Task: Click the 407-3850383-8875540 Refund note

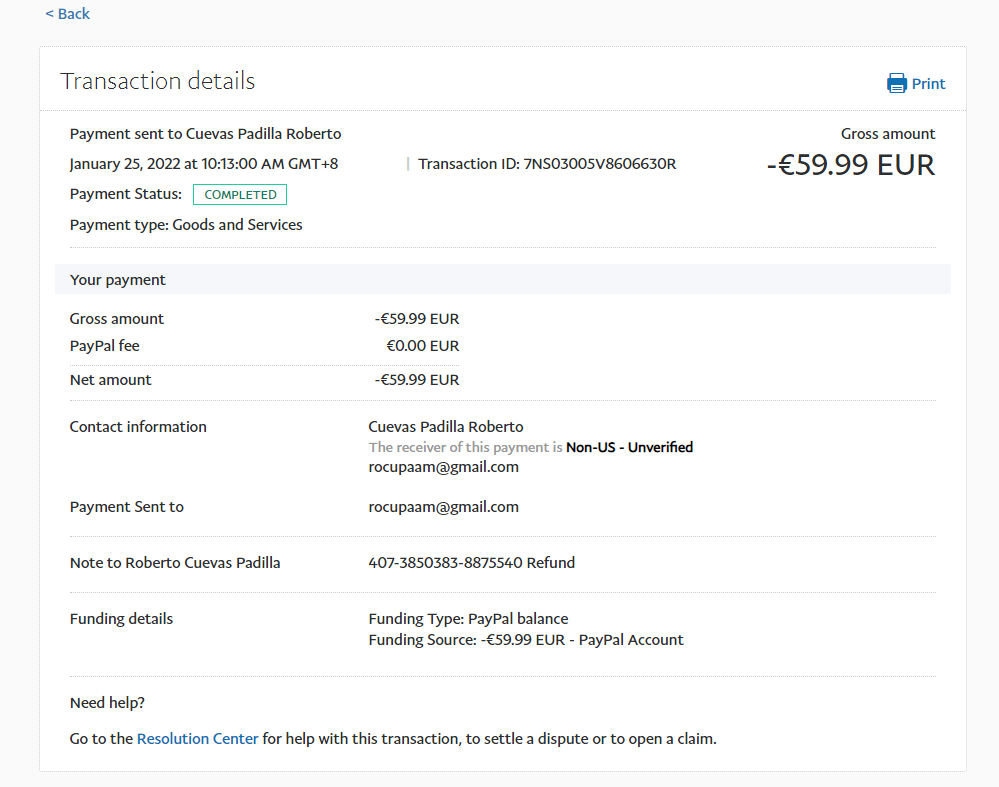Action: [471, 563]
